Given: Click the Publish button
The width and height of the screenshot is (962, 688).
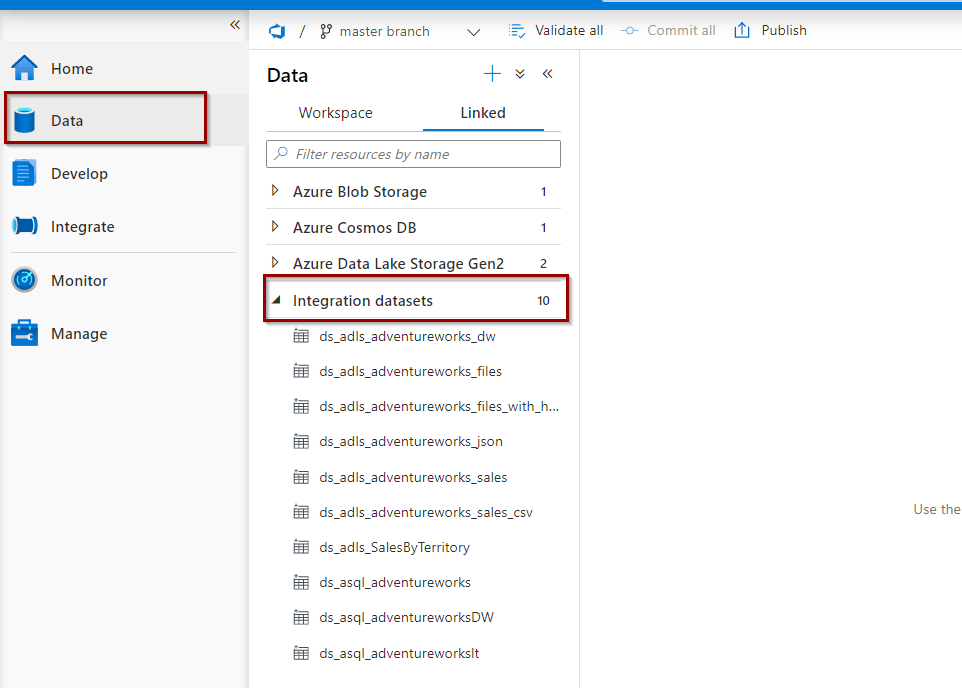Looking at the screenshot, I should (x=771, y=31).
